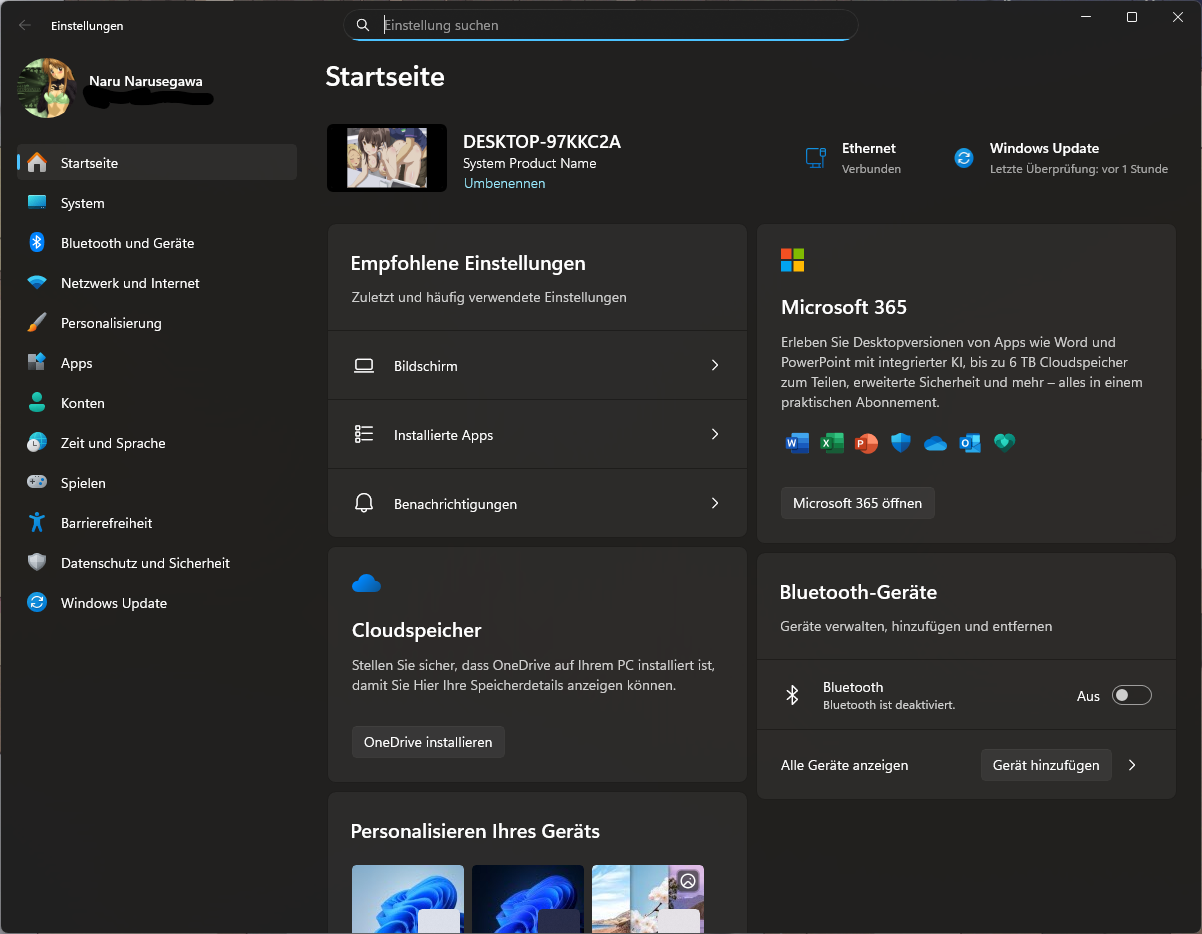Open the PowerPoint icon
The width and height of the screenshot is (1202, 934).
[x=866, y=443]
